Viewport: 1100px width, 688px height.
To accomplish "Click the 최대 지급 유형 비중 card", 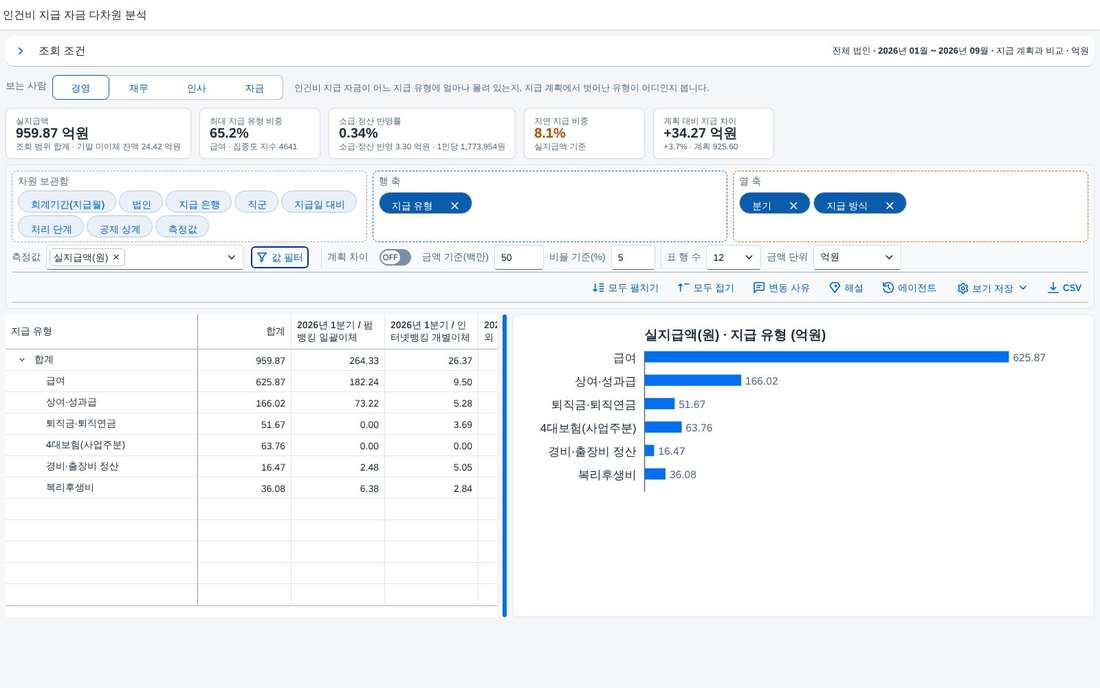I will click(260, 133).
